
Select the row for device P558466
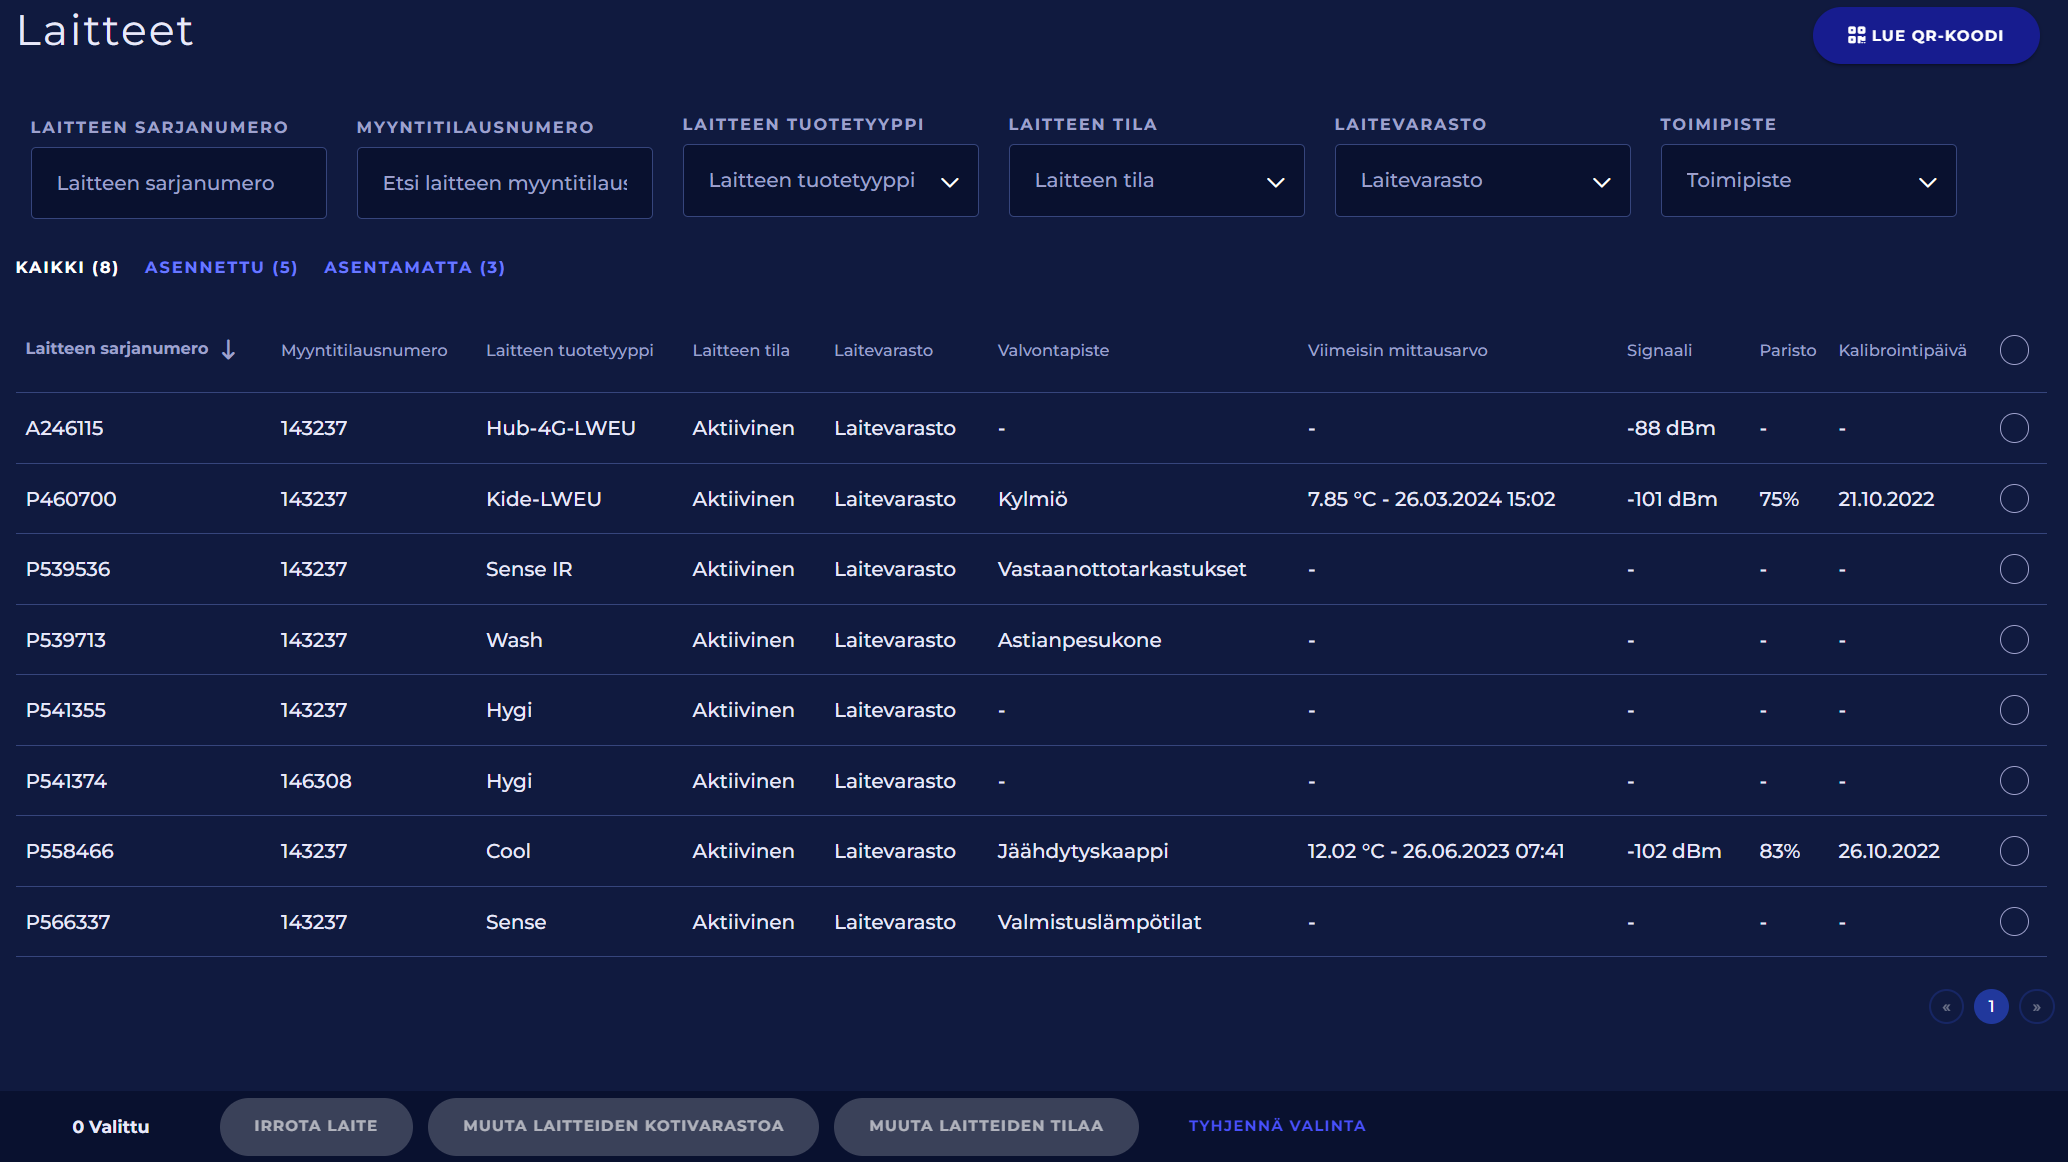pyautogui.click(x=2014, y=851)
